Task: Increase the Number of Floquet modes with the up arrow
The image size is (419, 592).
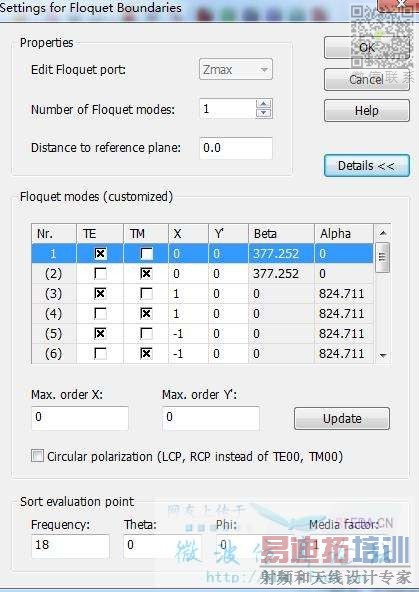Action: click(x=263, y=104)
